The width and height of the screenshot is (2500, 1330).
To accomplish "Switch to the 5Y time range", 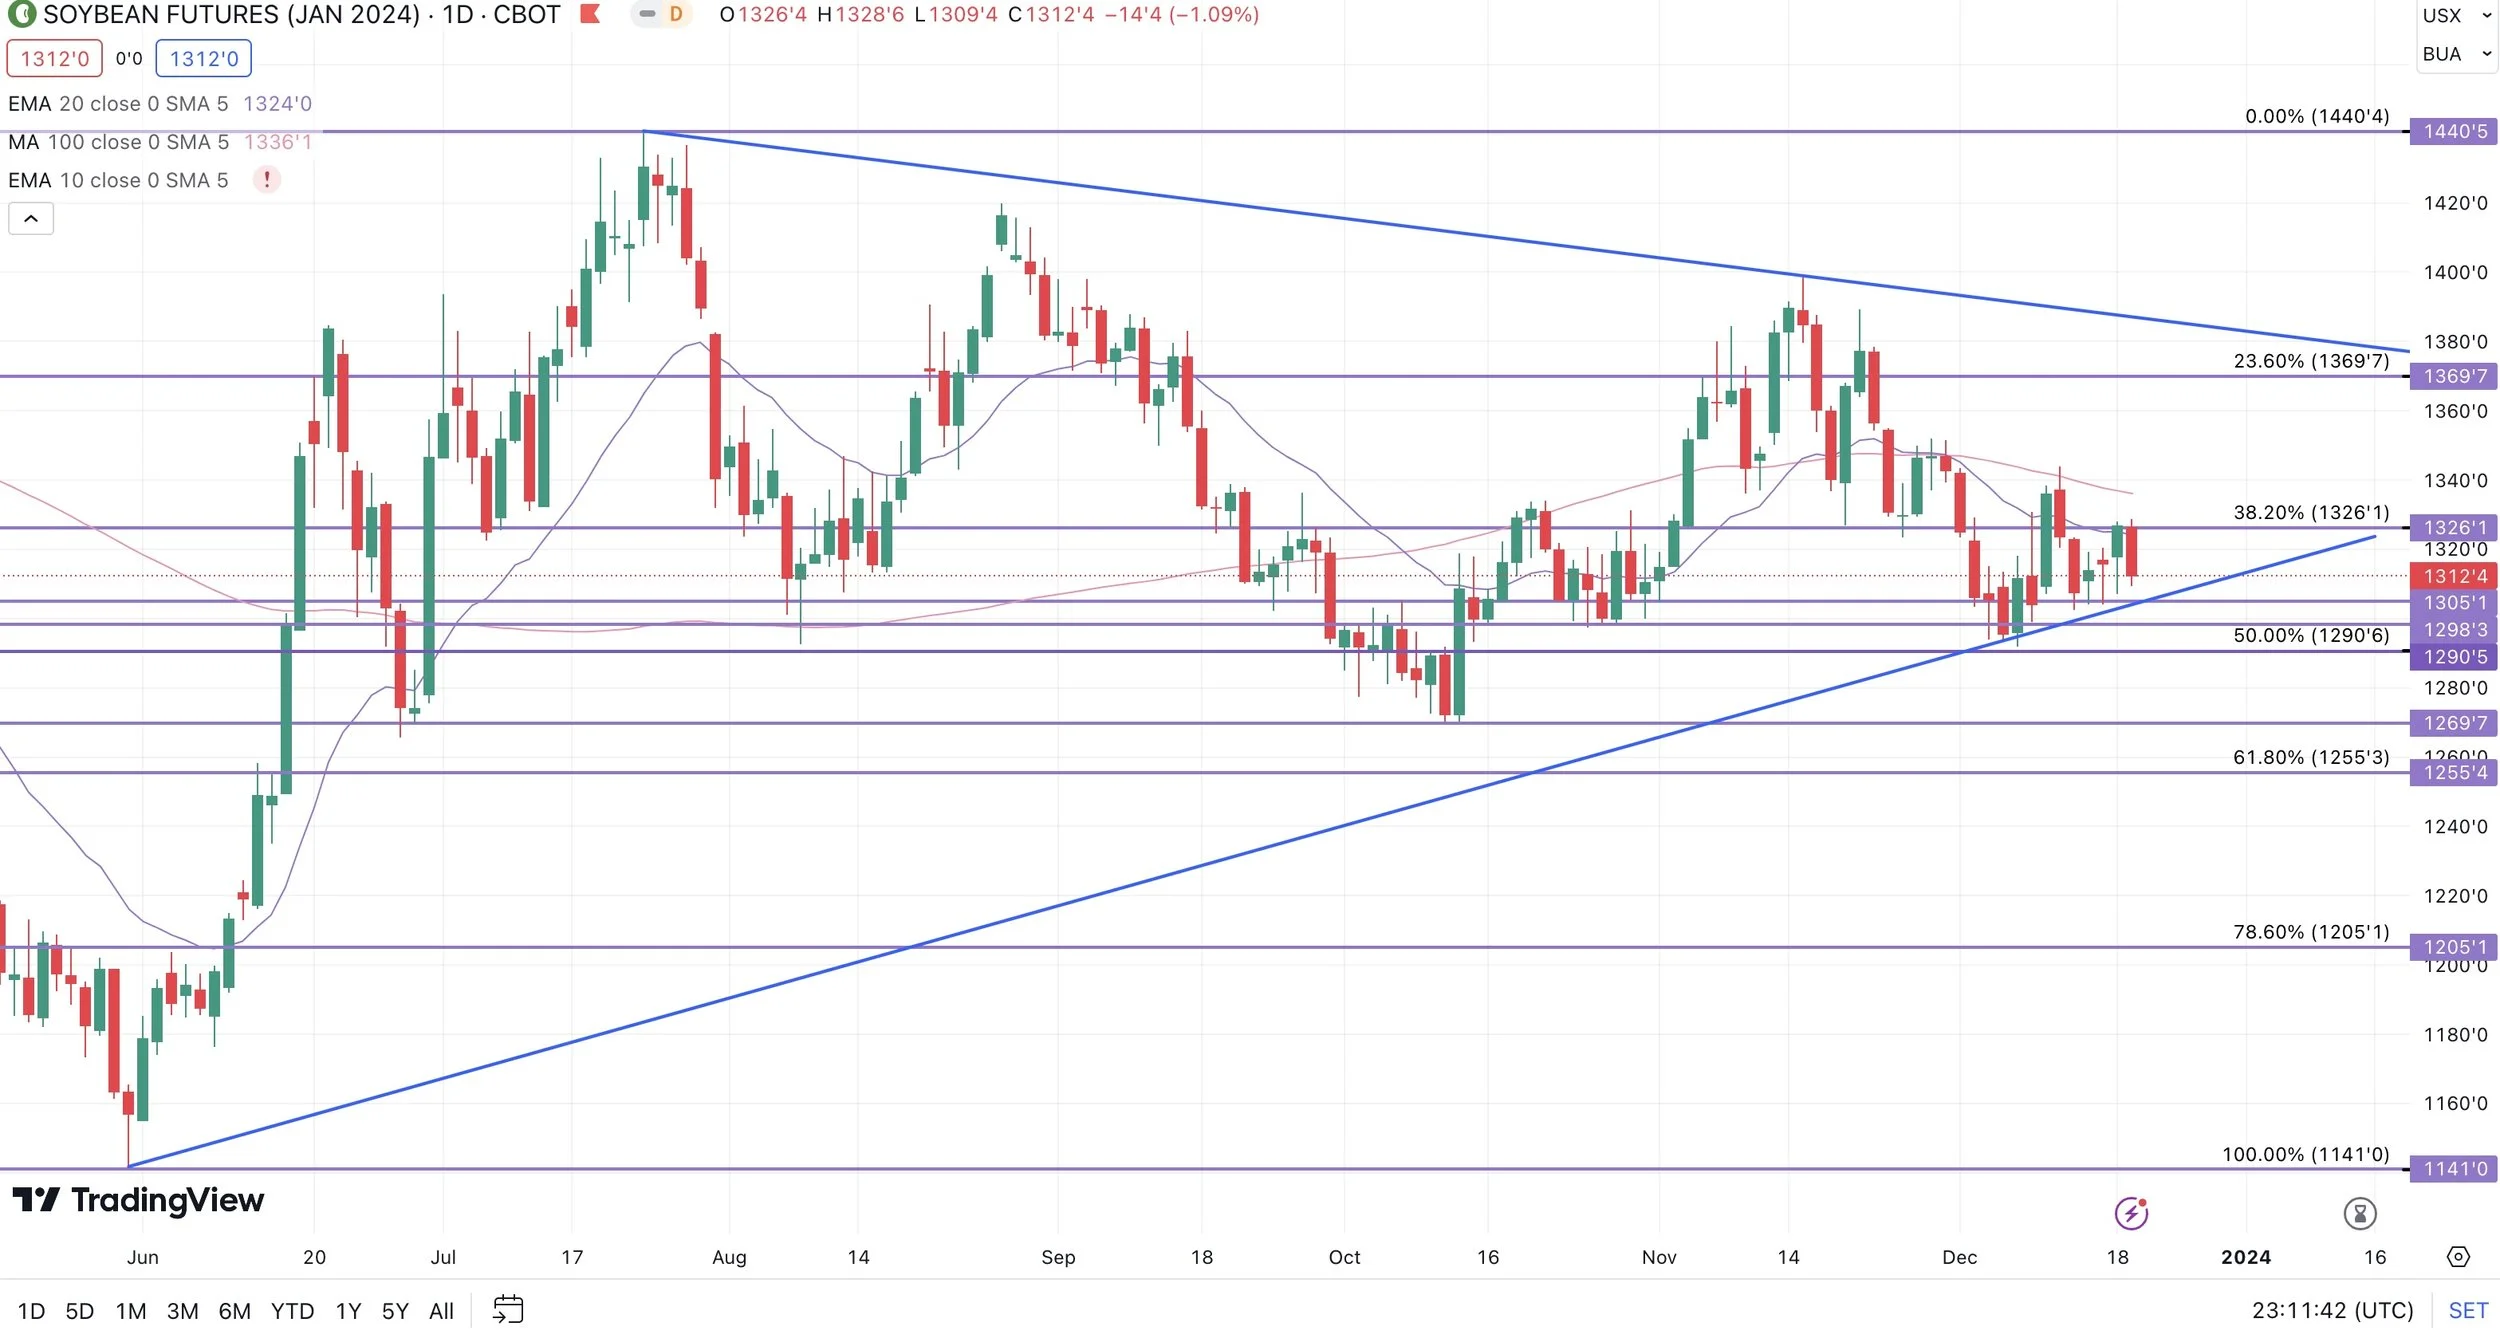I will click(395, 1310).
